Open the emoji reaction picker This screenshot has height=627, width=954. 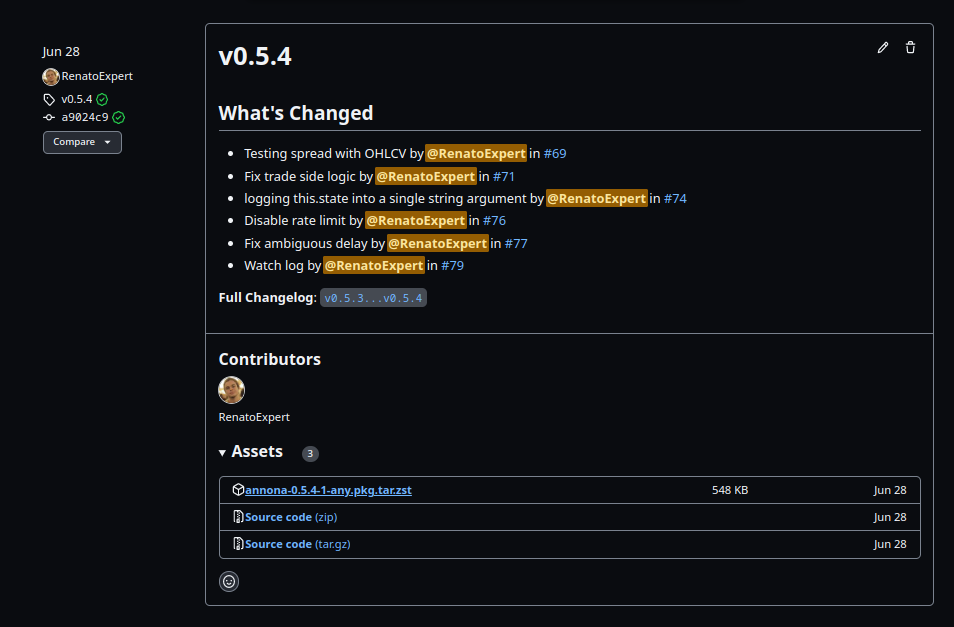point(229,581)
